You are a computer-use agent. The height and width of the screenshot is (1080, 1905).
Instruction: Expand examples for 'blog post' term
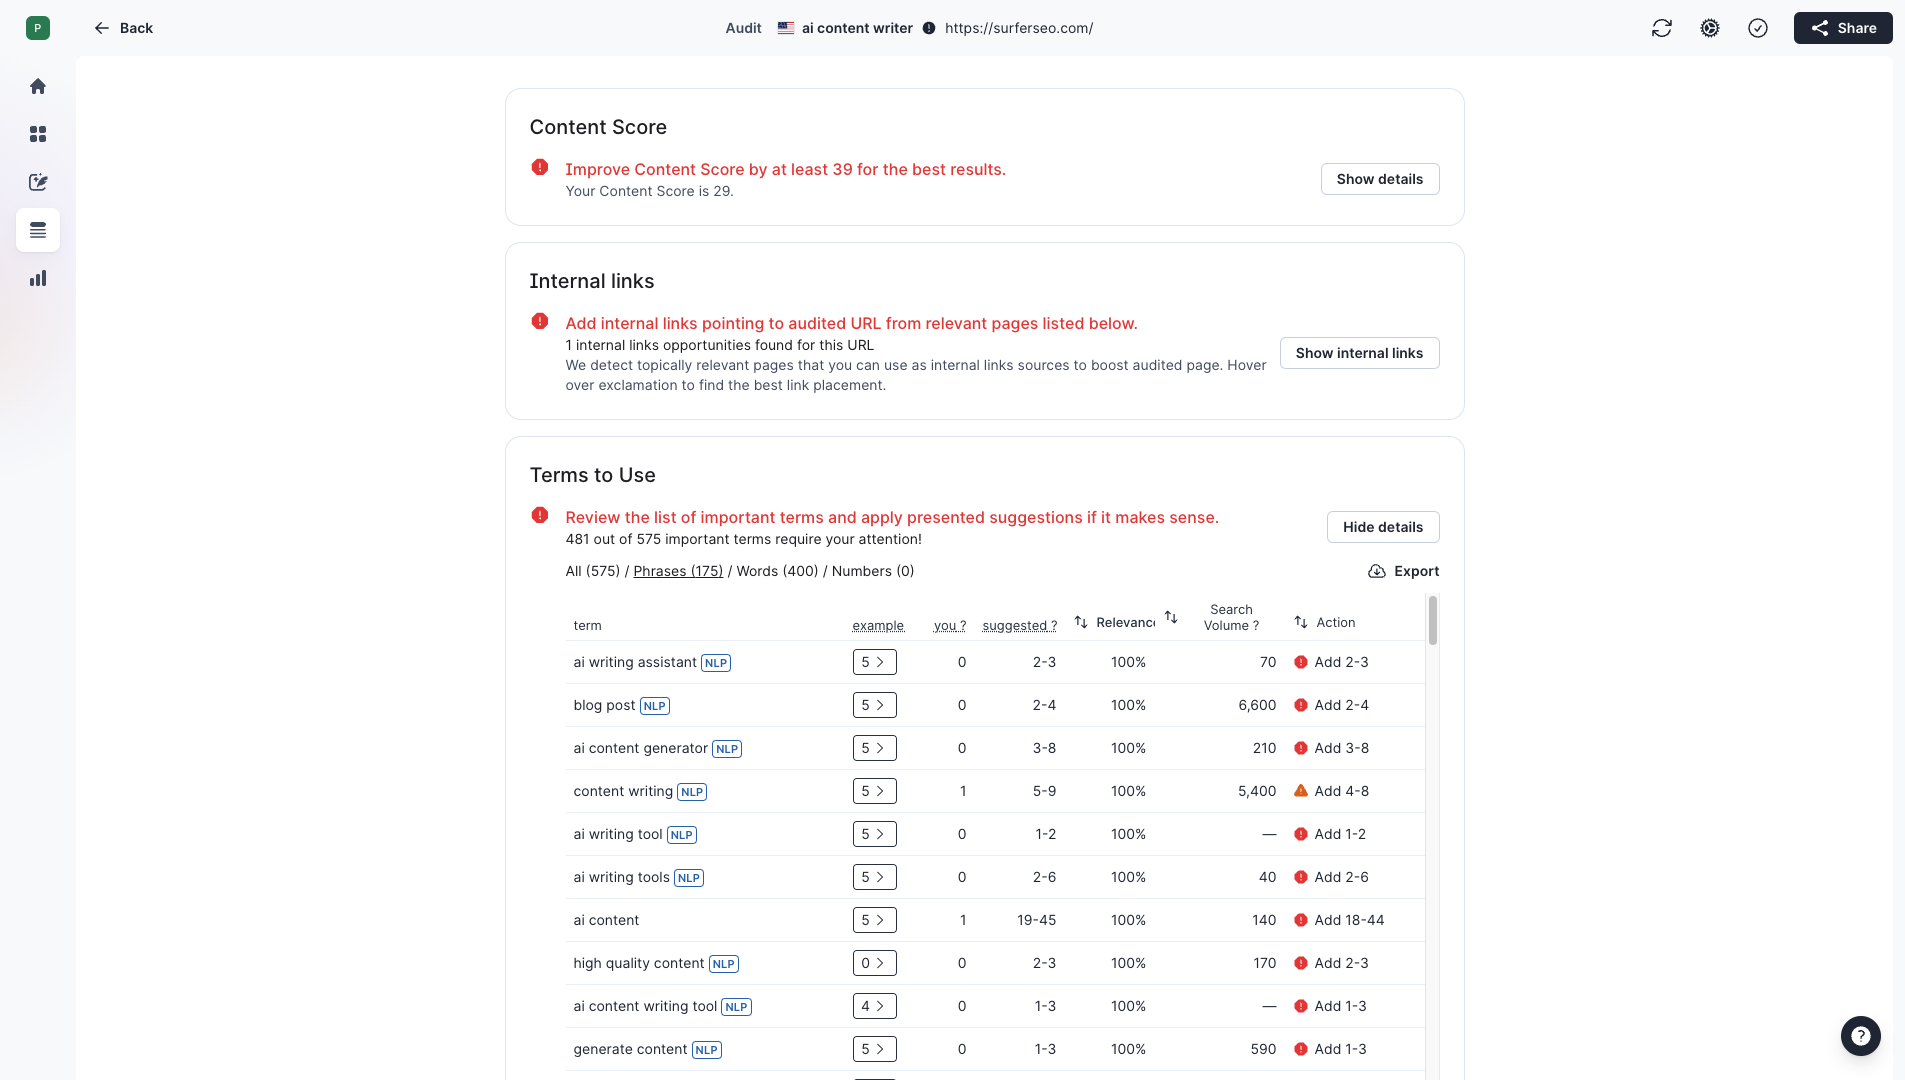click(875, 705)
